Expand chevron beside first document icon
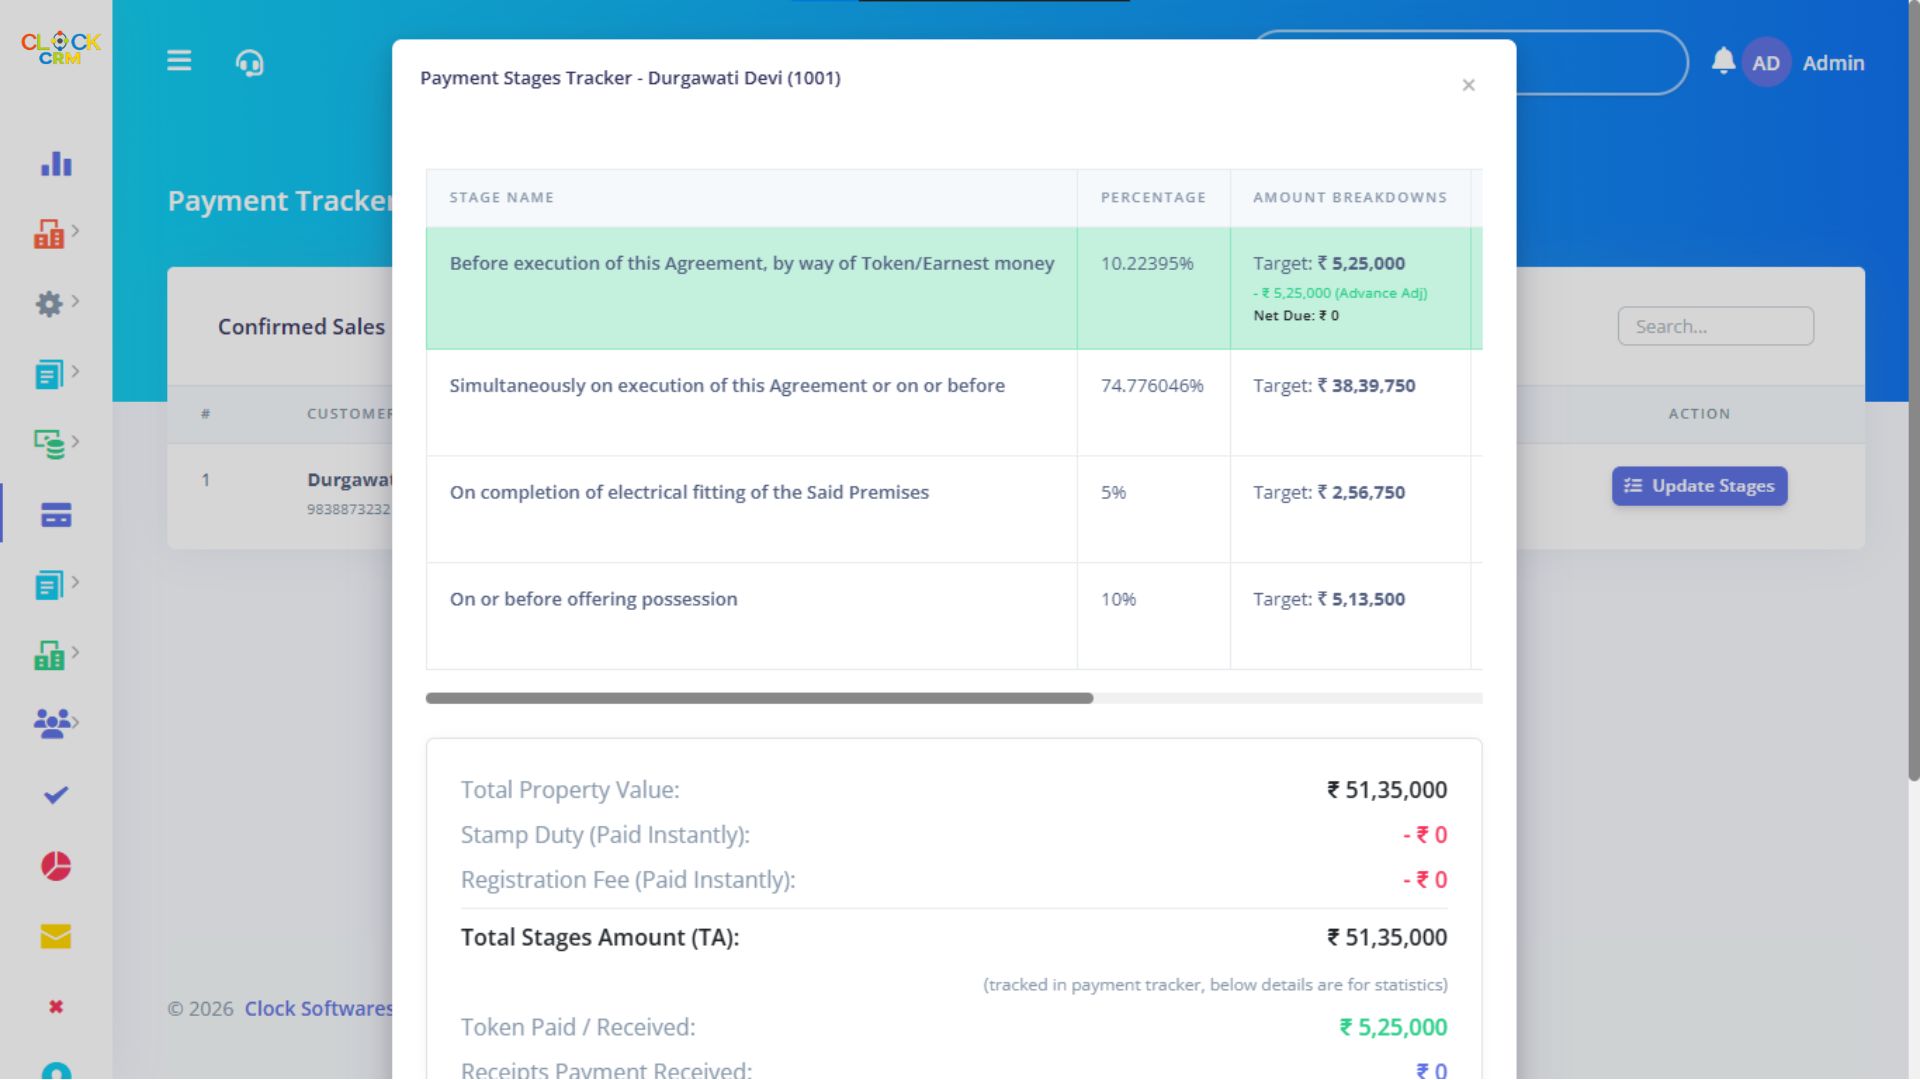Screen dimensions: 1920x1080 76,371
